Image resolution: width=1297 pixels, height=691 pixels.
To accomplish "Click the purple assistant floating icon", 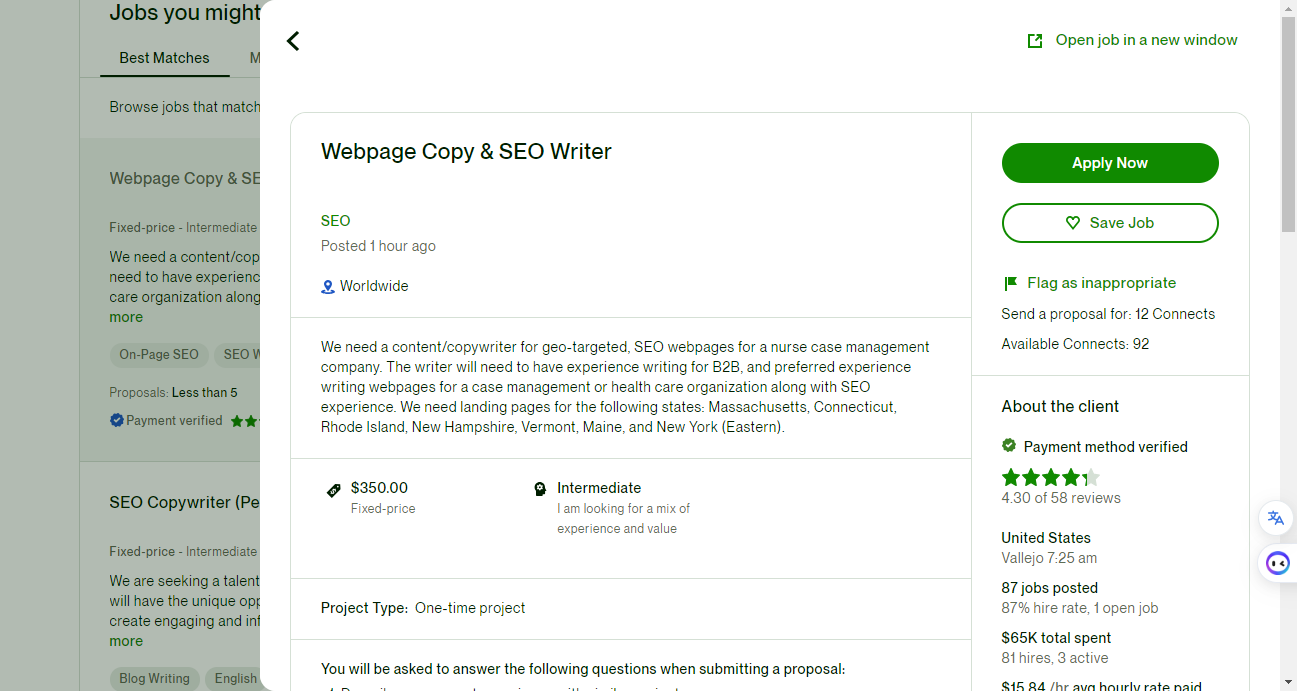I will pyautogui.click(x=1277, y=563).
